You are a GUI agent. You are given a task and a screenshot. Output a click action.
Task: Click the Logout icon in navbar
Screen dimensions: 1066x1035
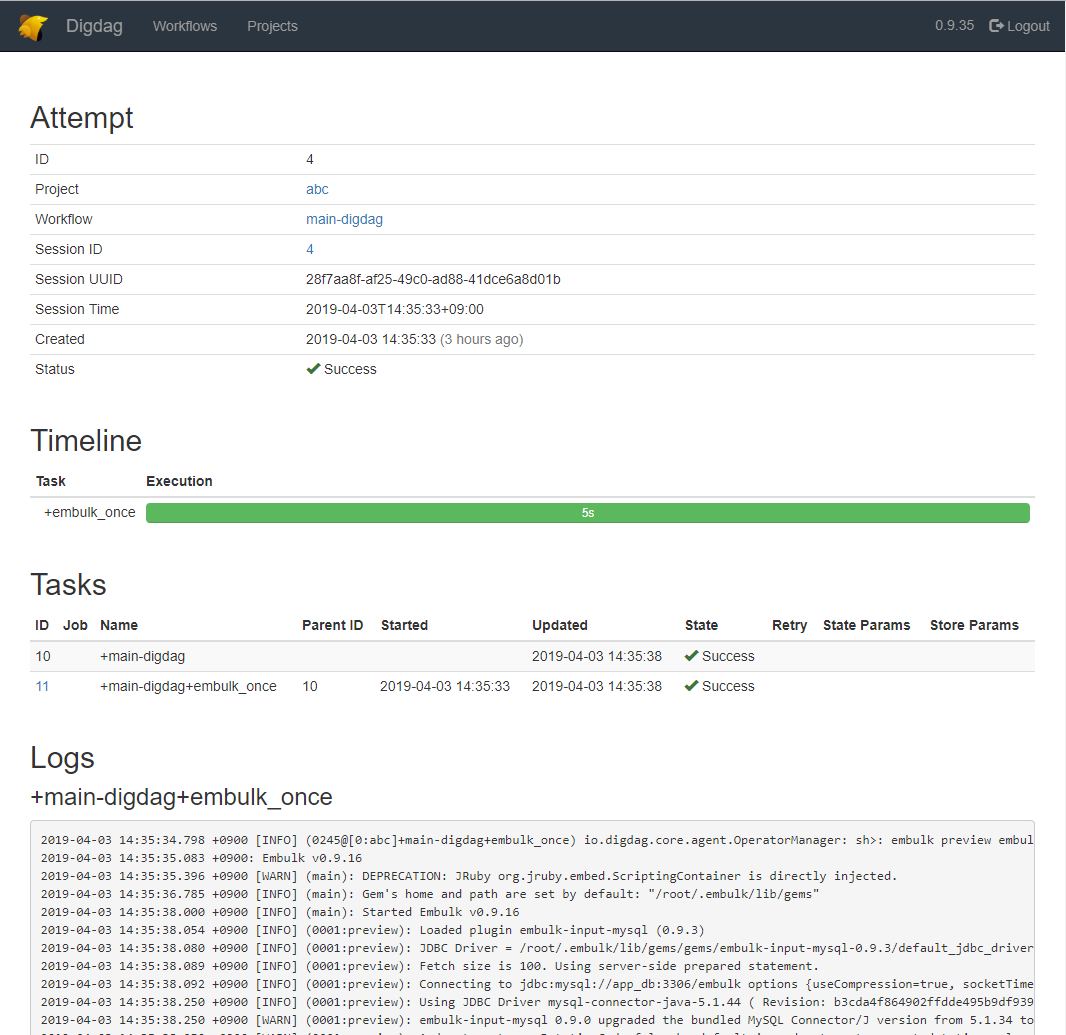(x=996, y=26)
